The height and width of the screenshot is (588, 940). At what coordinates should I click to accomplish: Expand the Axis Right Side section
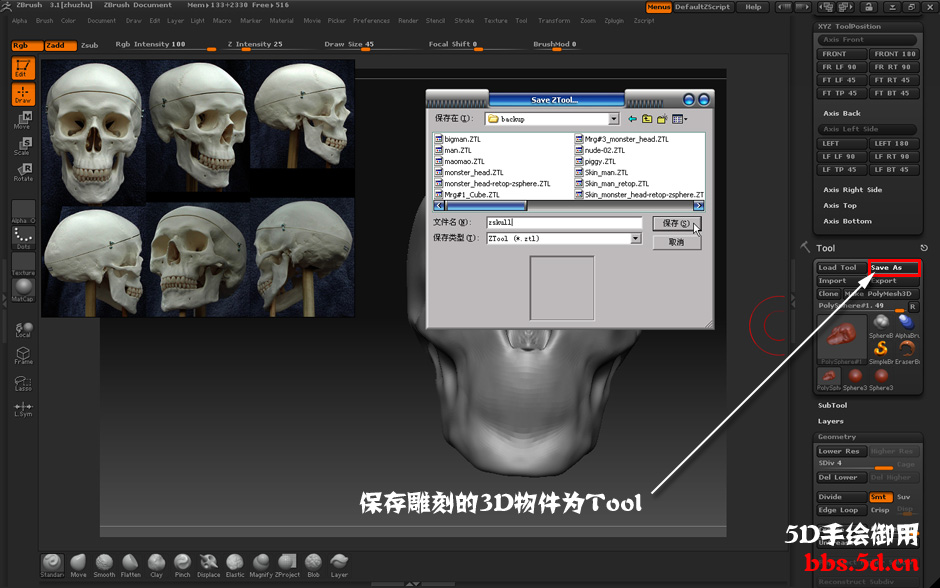click(852, 190)
